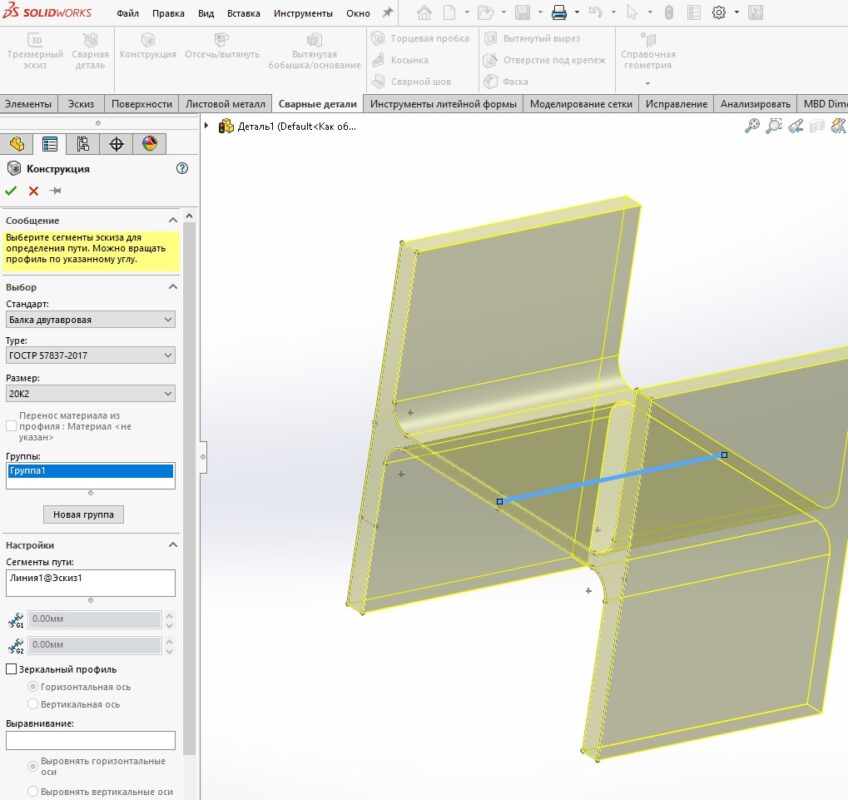Open the Размер dropdown showing 20К2

coord(90,393)
